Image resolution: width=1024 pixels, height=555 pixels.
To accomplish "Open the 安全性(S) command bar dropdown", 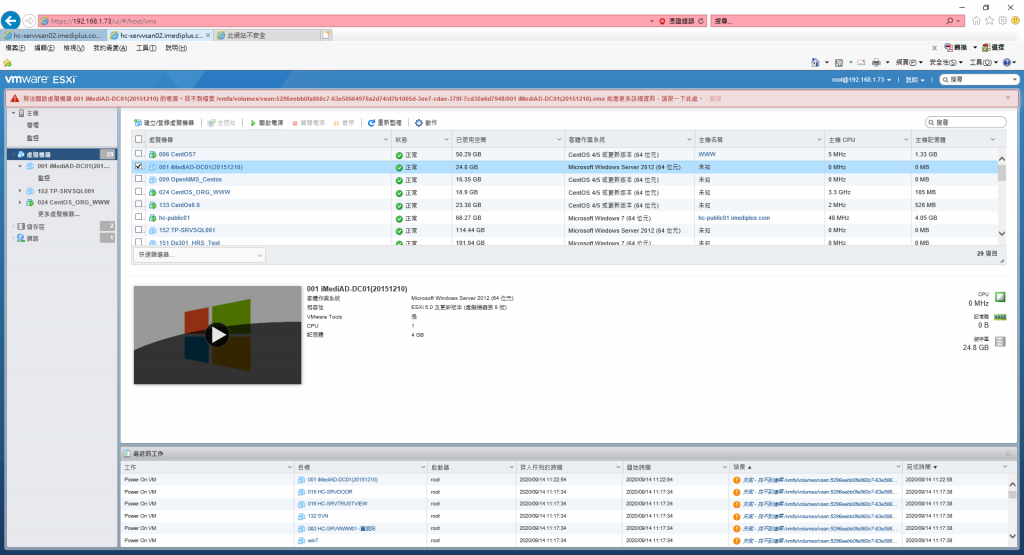I will pos(946,63).
